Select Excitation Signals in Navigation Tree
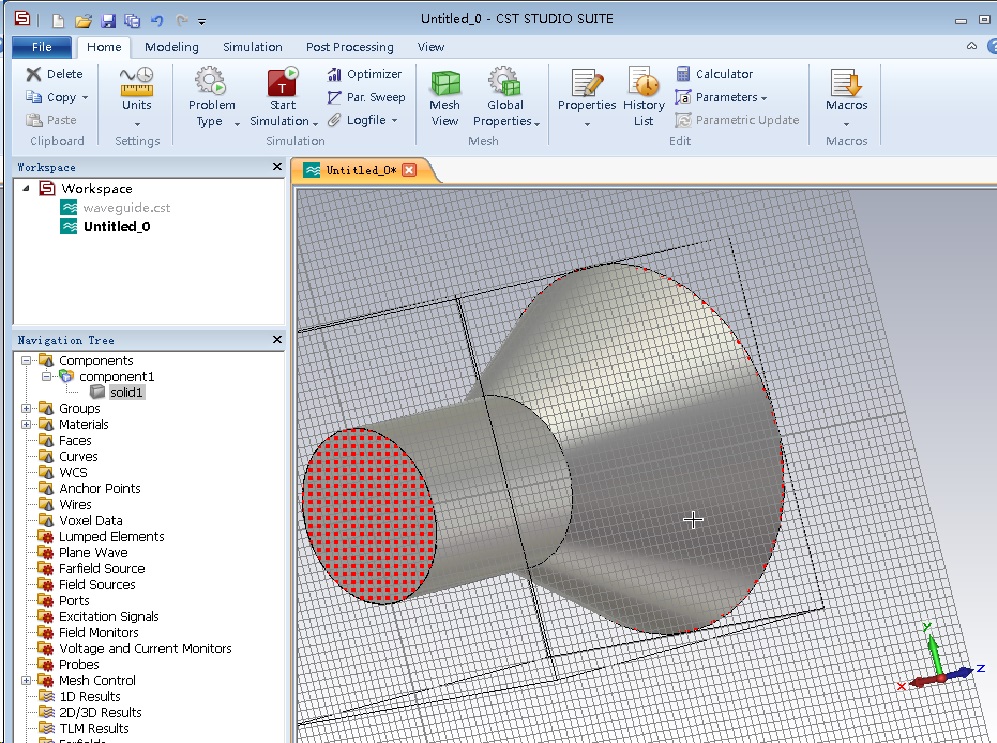The image size is (997, 743). [109, 617]
